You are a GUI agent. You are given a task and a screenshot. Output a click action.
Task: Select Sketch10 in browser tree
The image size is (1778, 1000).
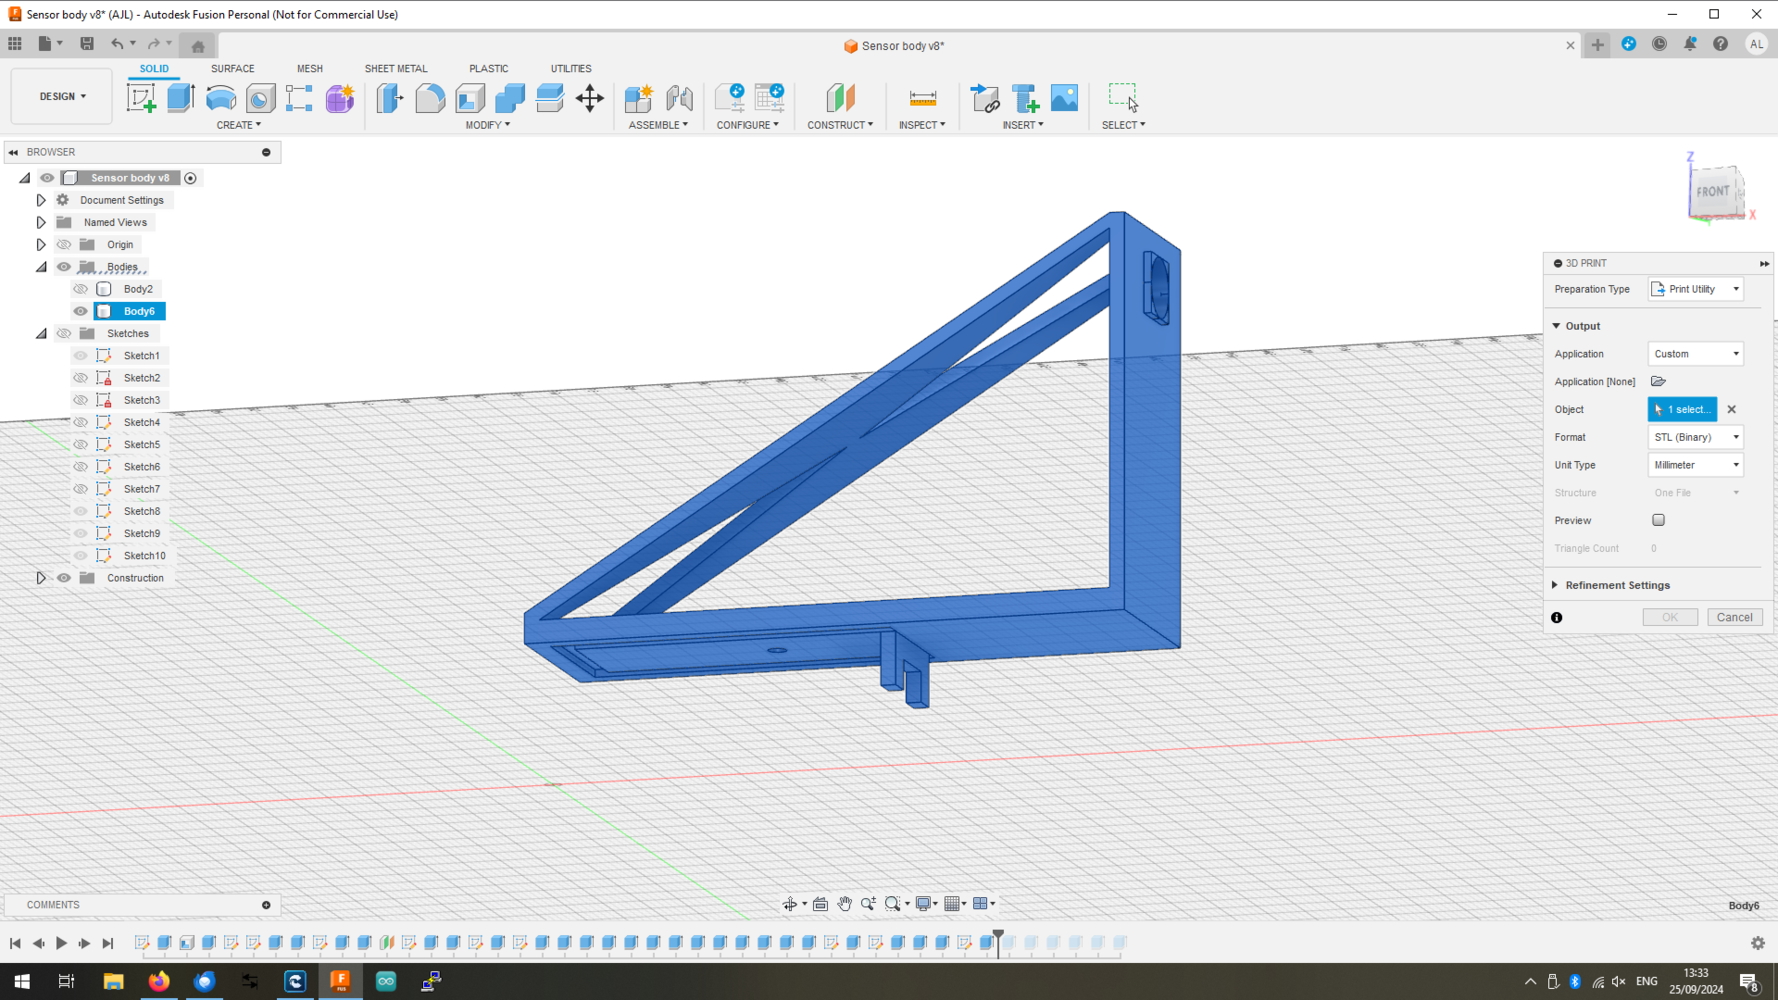pyautogui.click(x=145, y=556)
